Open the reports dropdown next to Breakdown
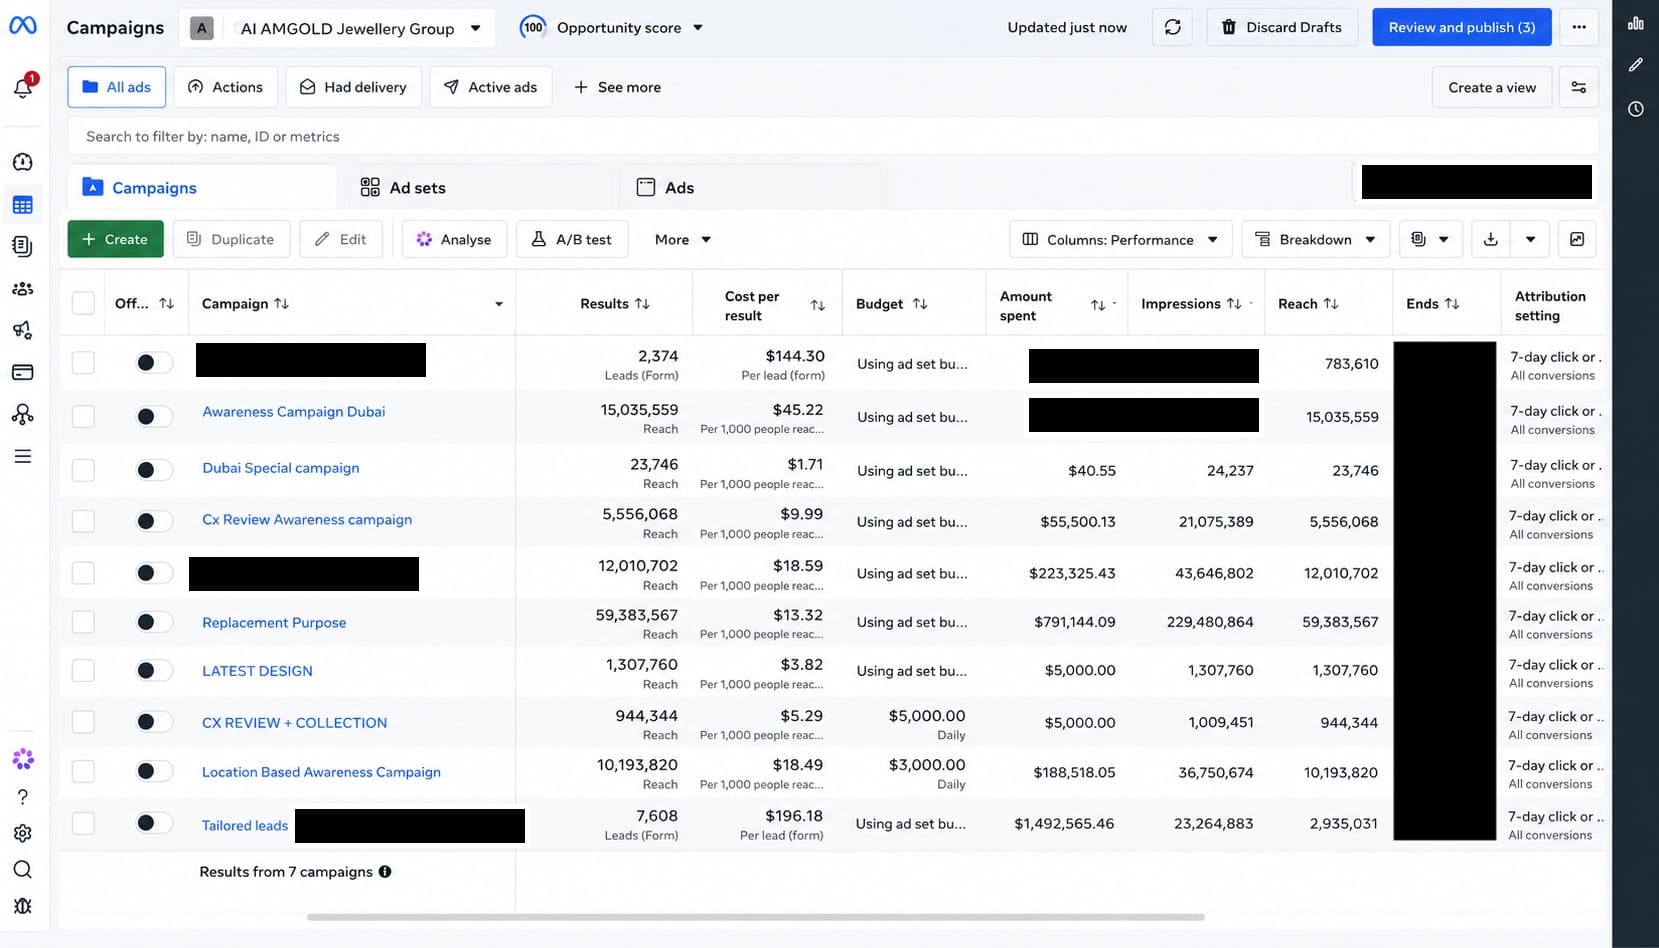Viewport: 1659px width, 948px height. pyautogui.click(x=1430, y=239)
